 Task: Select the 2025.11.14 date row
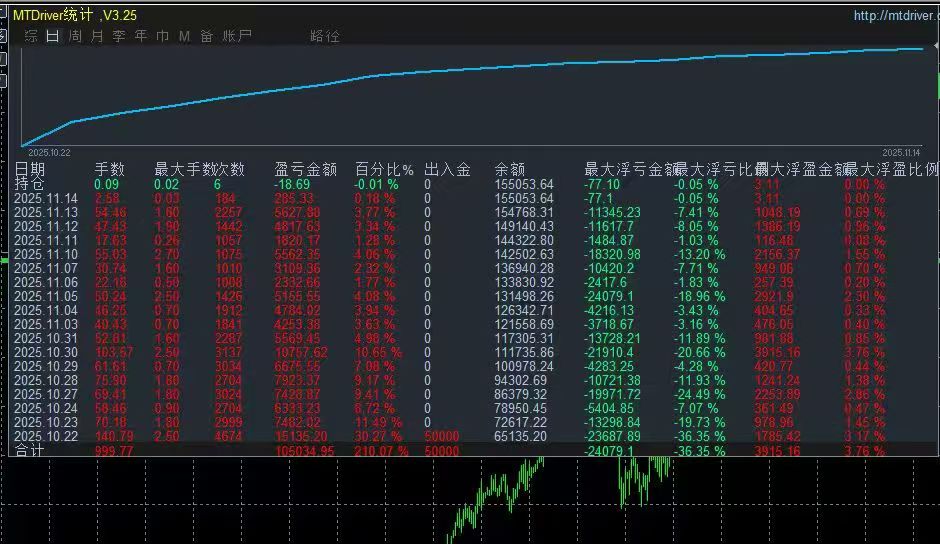click(46, 198)
